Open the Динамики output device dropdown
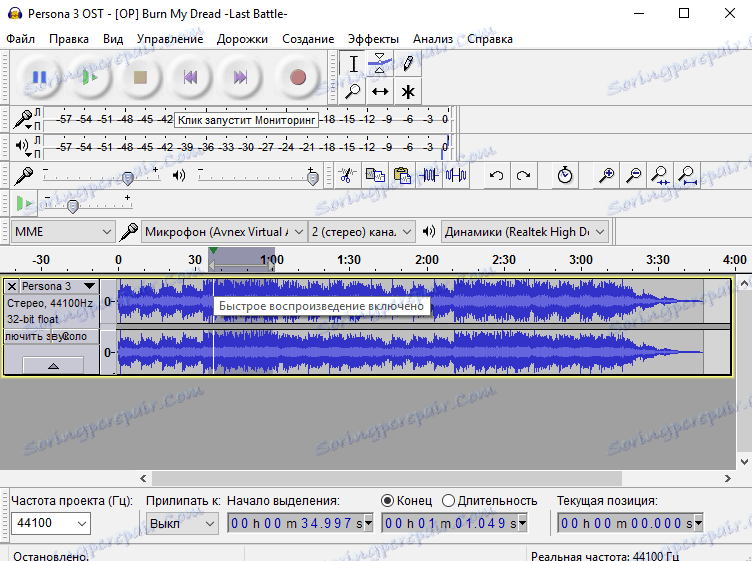 [524, 232]
